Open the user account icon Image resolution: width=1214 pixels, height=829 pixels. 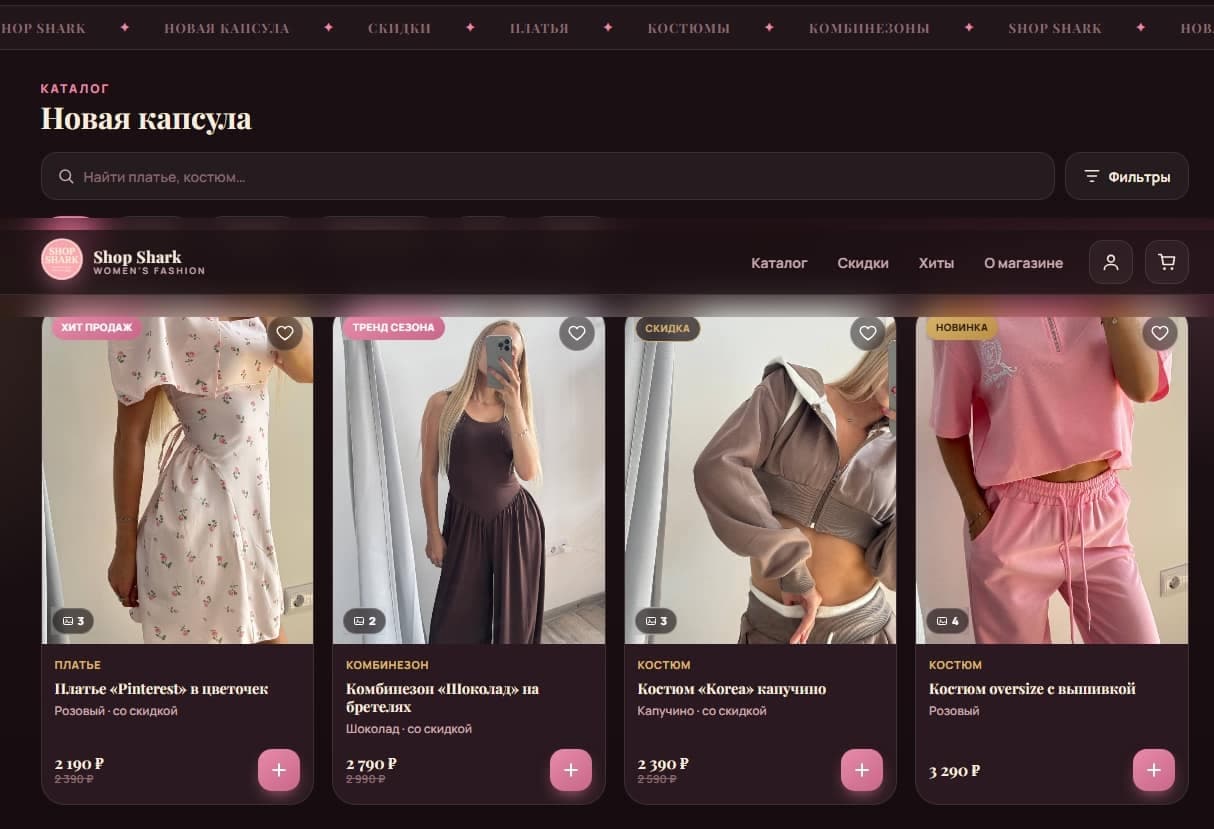(1110, 262)
